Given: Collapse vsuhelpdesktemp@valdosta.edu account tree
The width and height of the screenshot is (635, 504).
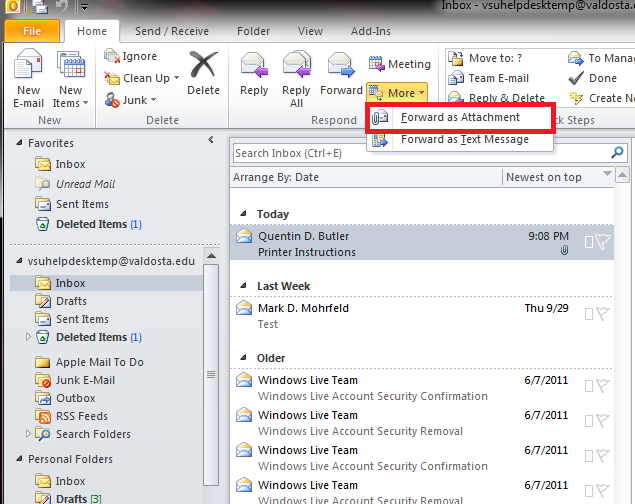Looking at the screenshot, I should pyautogui.click(x=19, y=261).
